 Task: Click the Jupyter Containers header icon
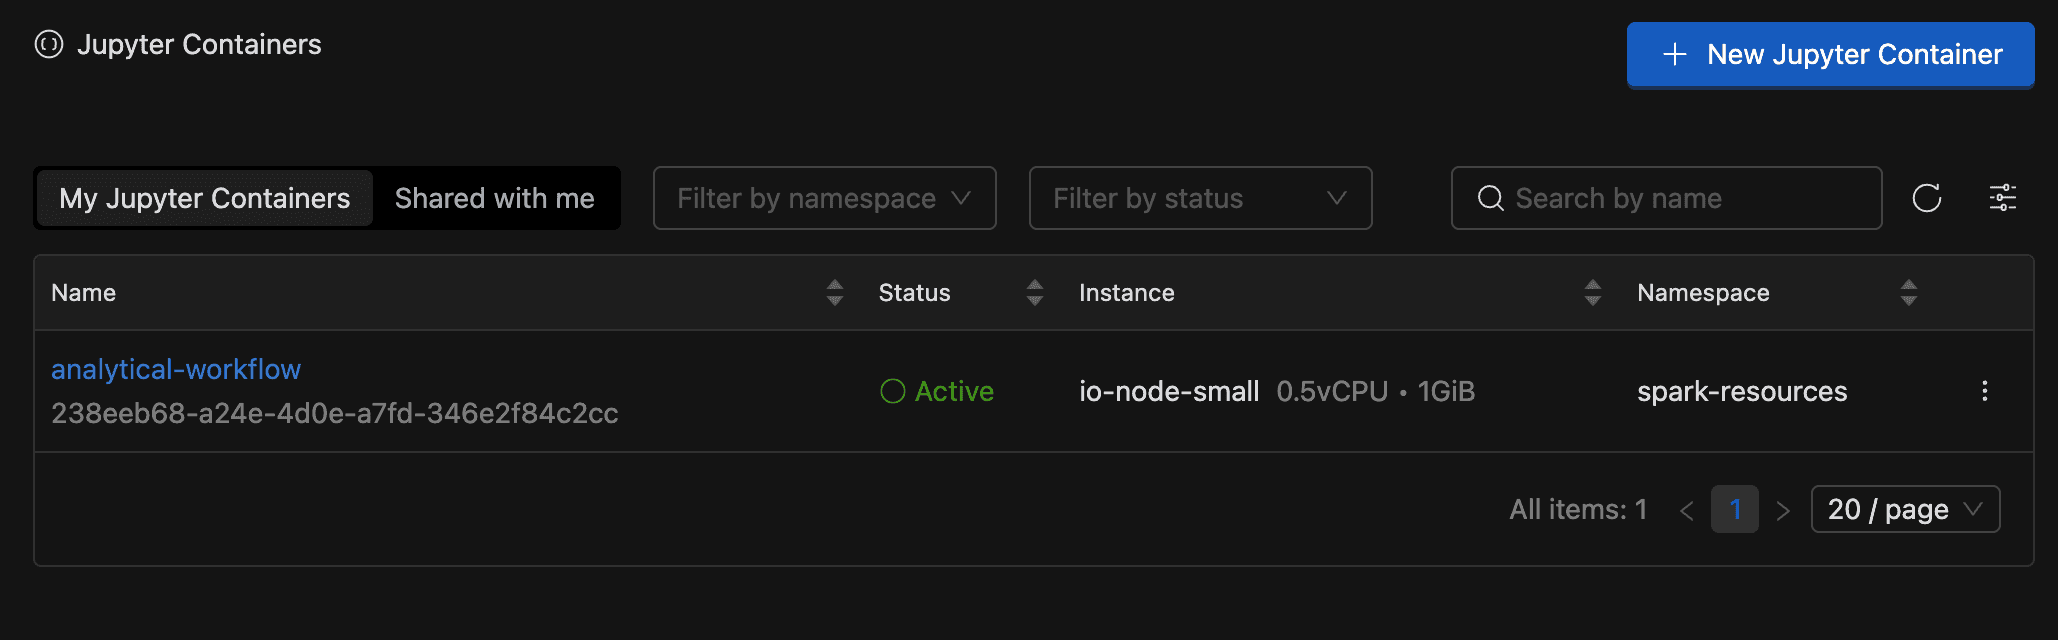point(48,45)
